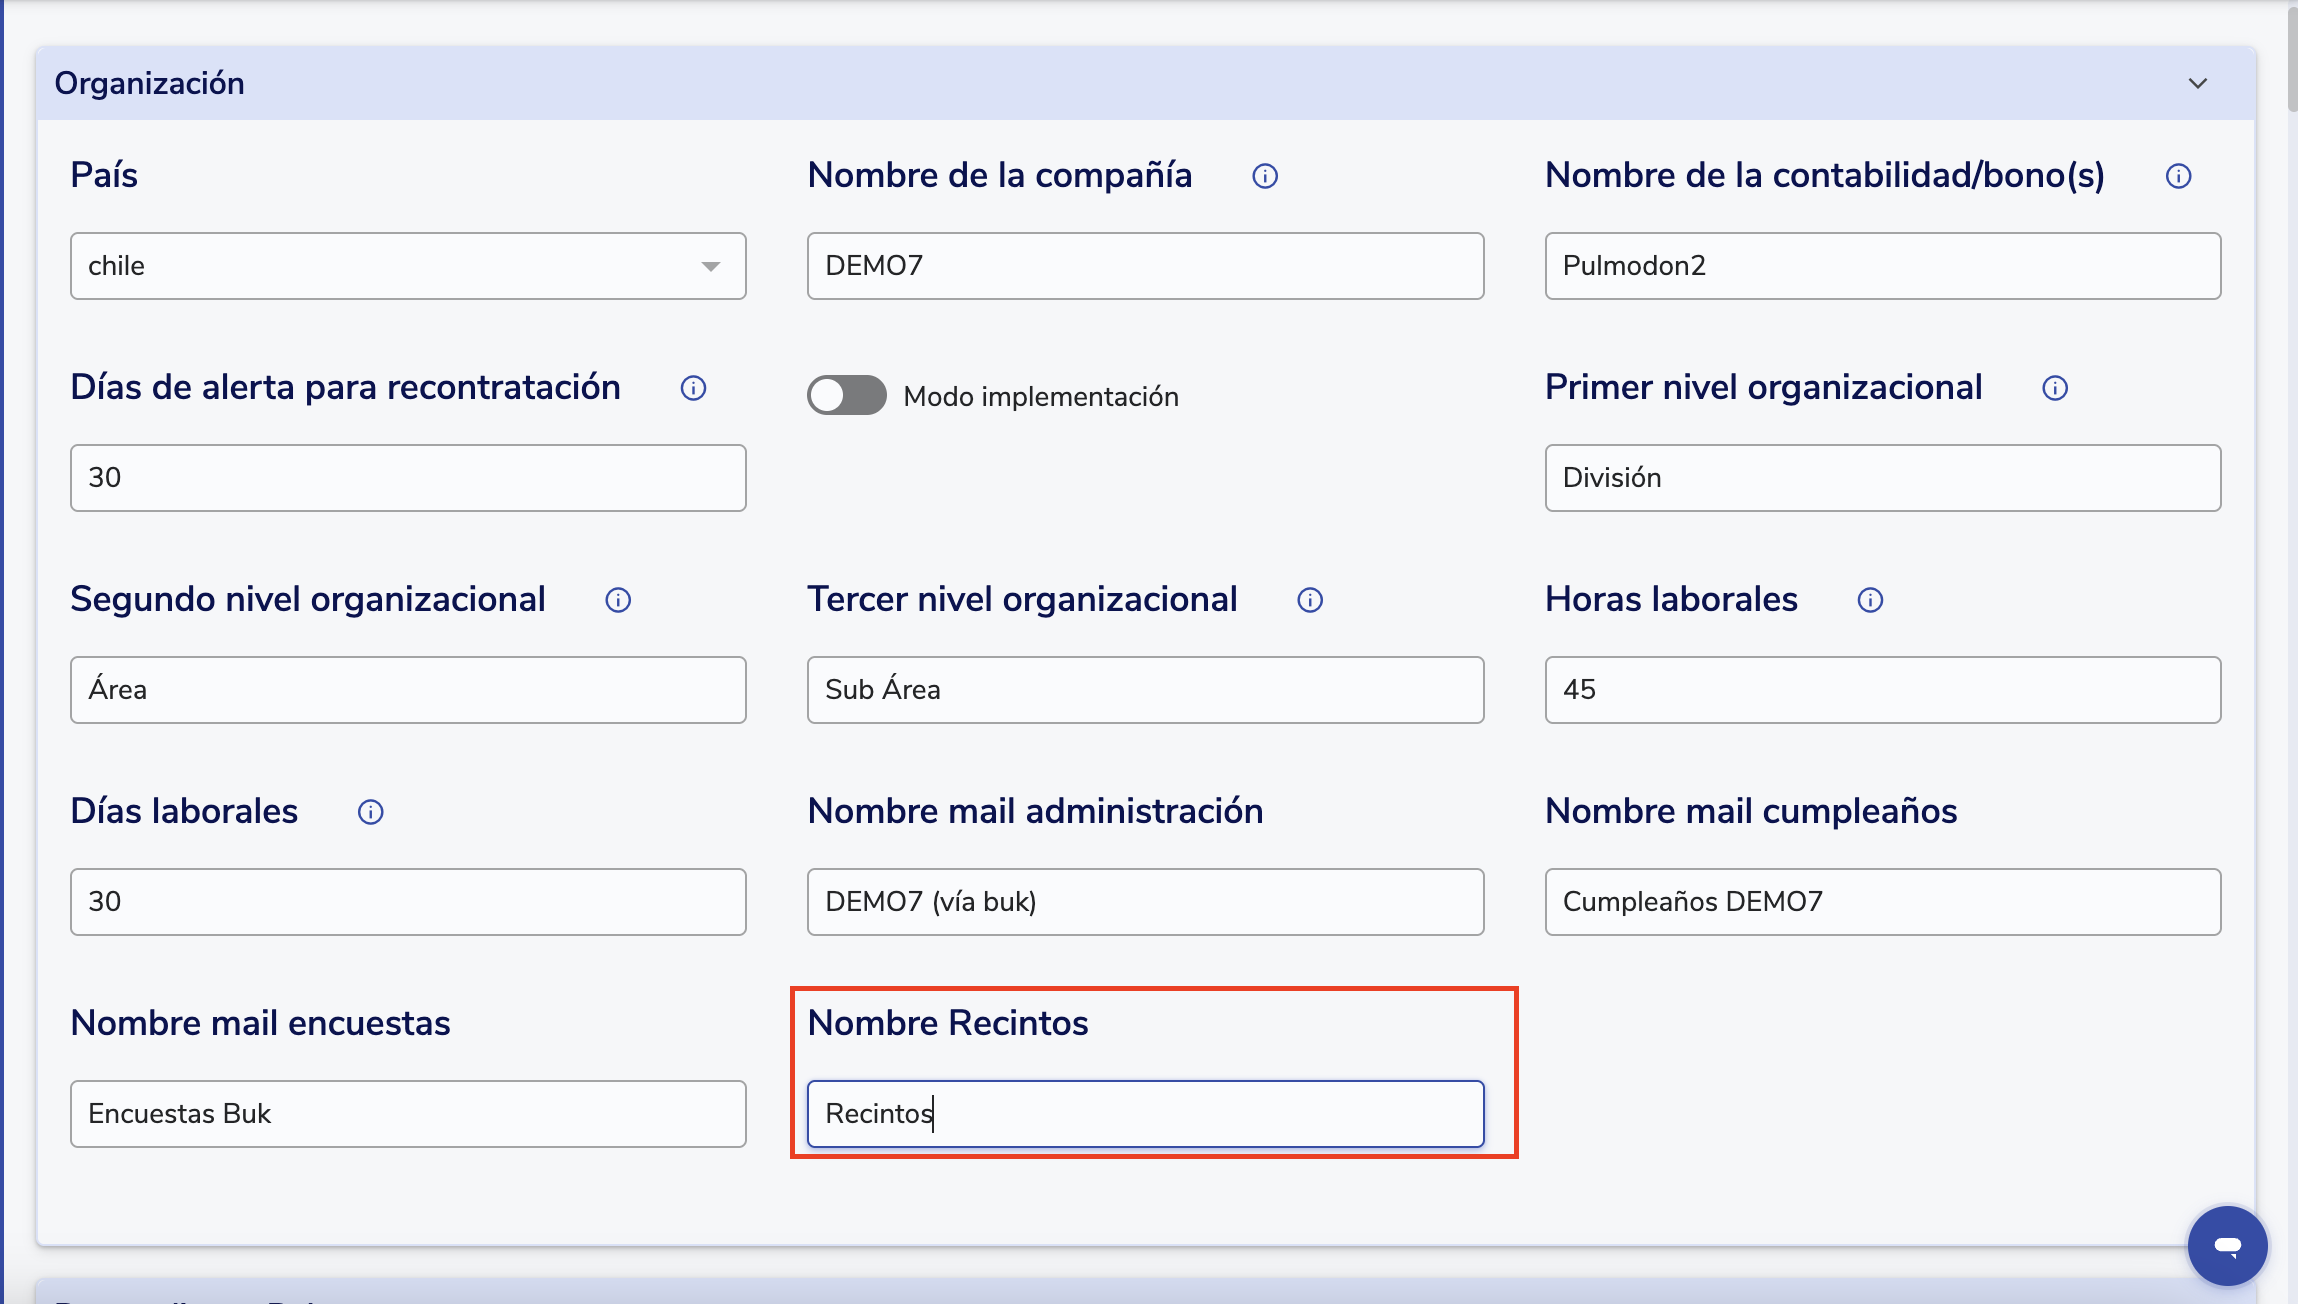The width and height of the screenshot is (2298, 1304).
Task: Click the Cumpleaños DEMO7 input field
Action: (x=1882, y=902)
